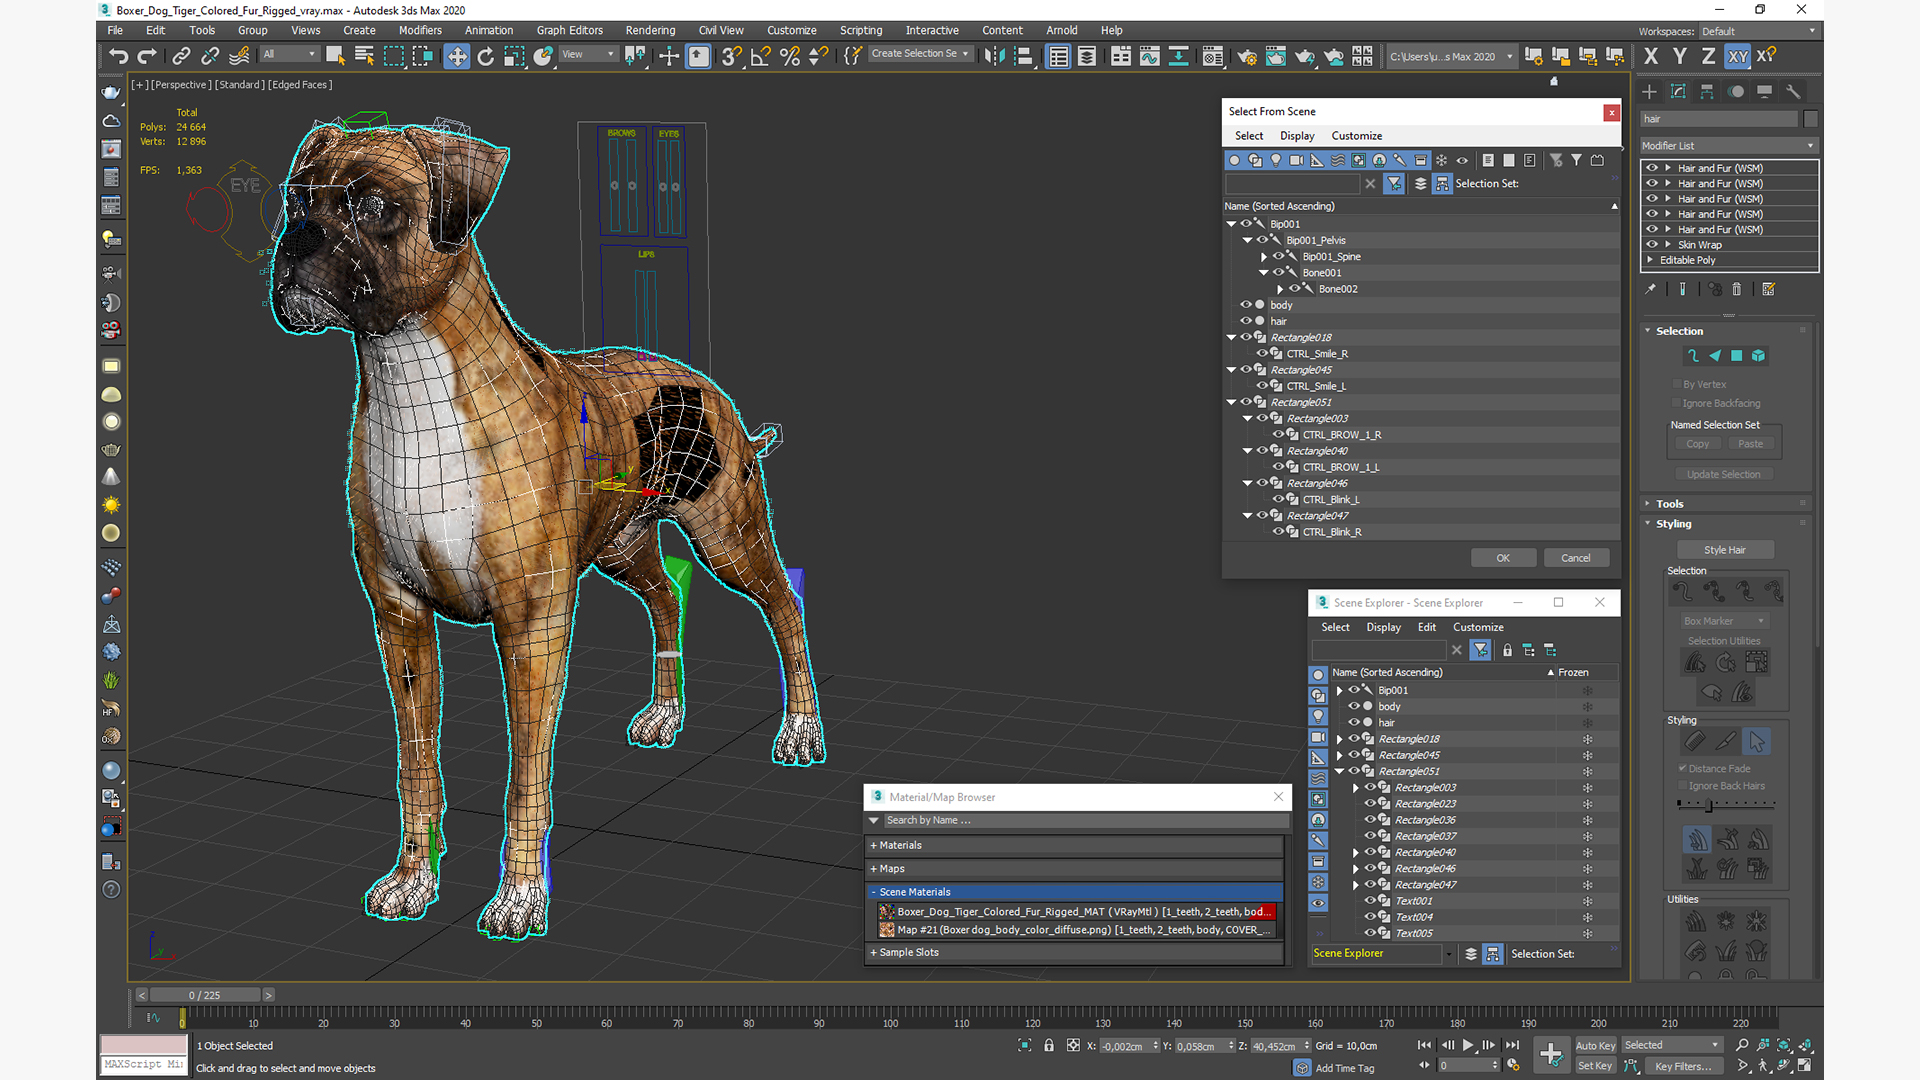The height and width of the screenshot is (1080, 1920).
Task: Open the selection filter All dropdown
Action: (x=289, y=54)
